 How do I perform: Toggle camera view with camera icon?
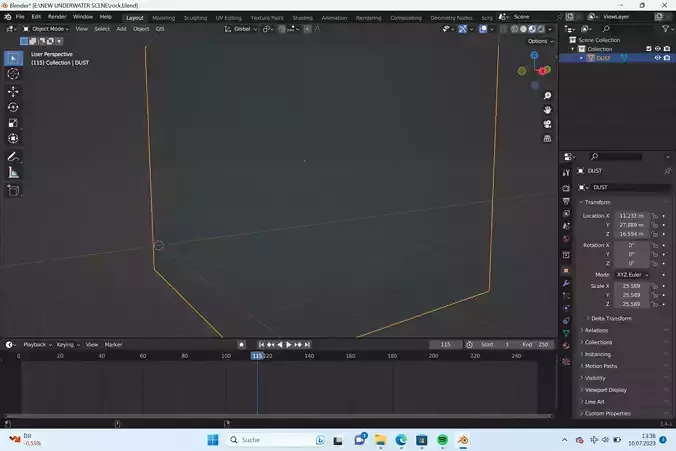click(547, 124)
